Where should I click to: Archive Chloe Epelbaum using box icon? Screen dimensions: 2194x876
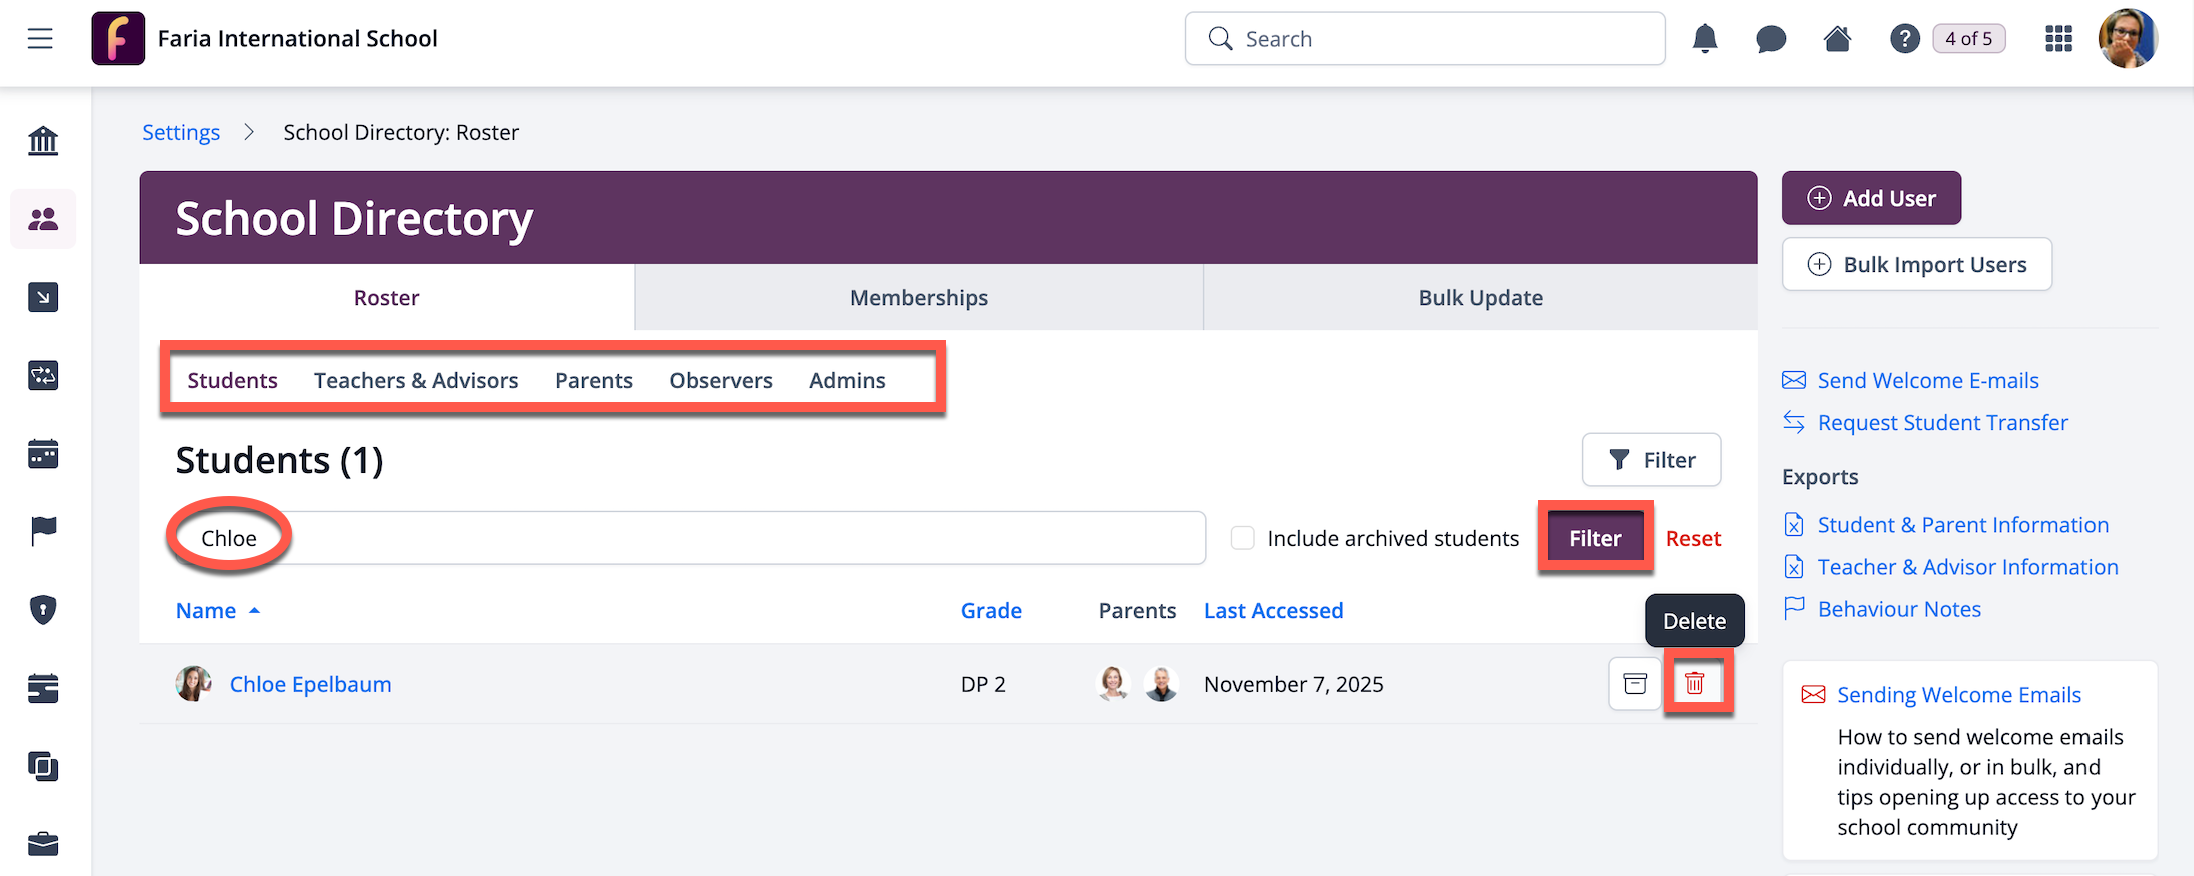click(x=1635, y=683)
